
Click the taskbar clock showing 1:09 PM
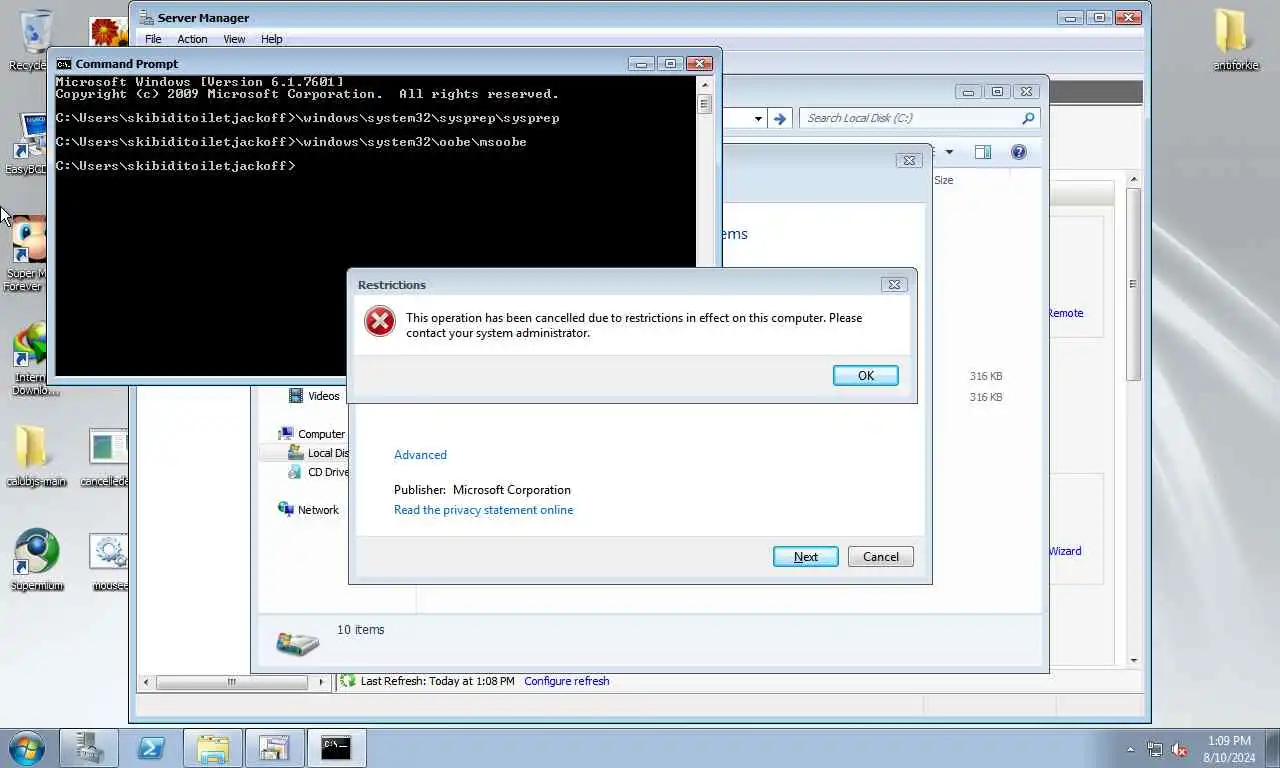pyautogui.click(x=1229, y=748)
